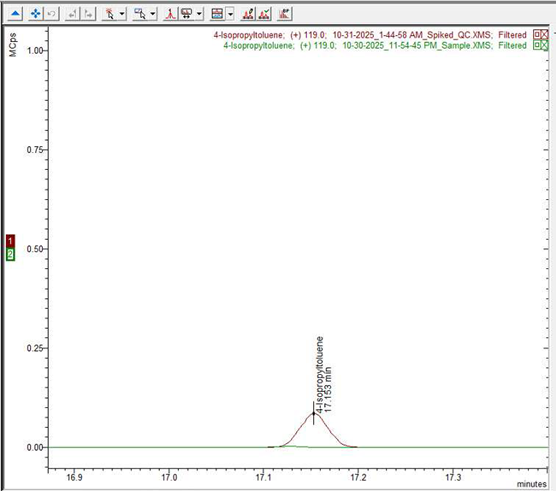
Task: Open dropdown next to blue-box cursor tool
Action: [153, 14]
